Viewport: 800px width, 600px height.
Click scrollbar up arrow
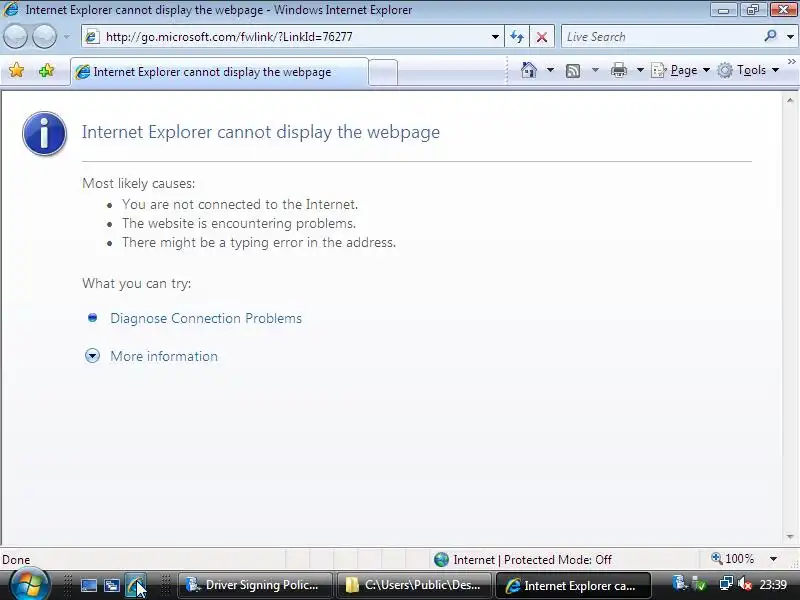[x=790, y=100]
